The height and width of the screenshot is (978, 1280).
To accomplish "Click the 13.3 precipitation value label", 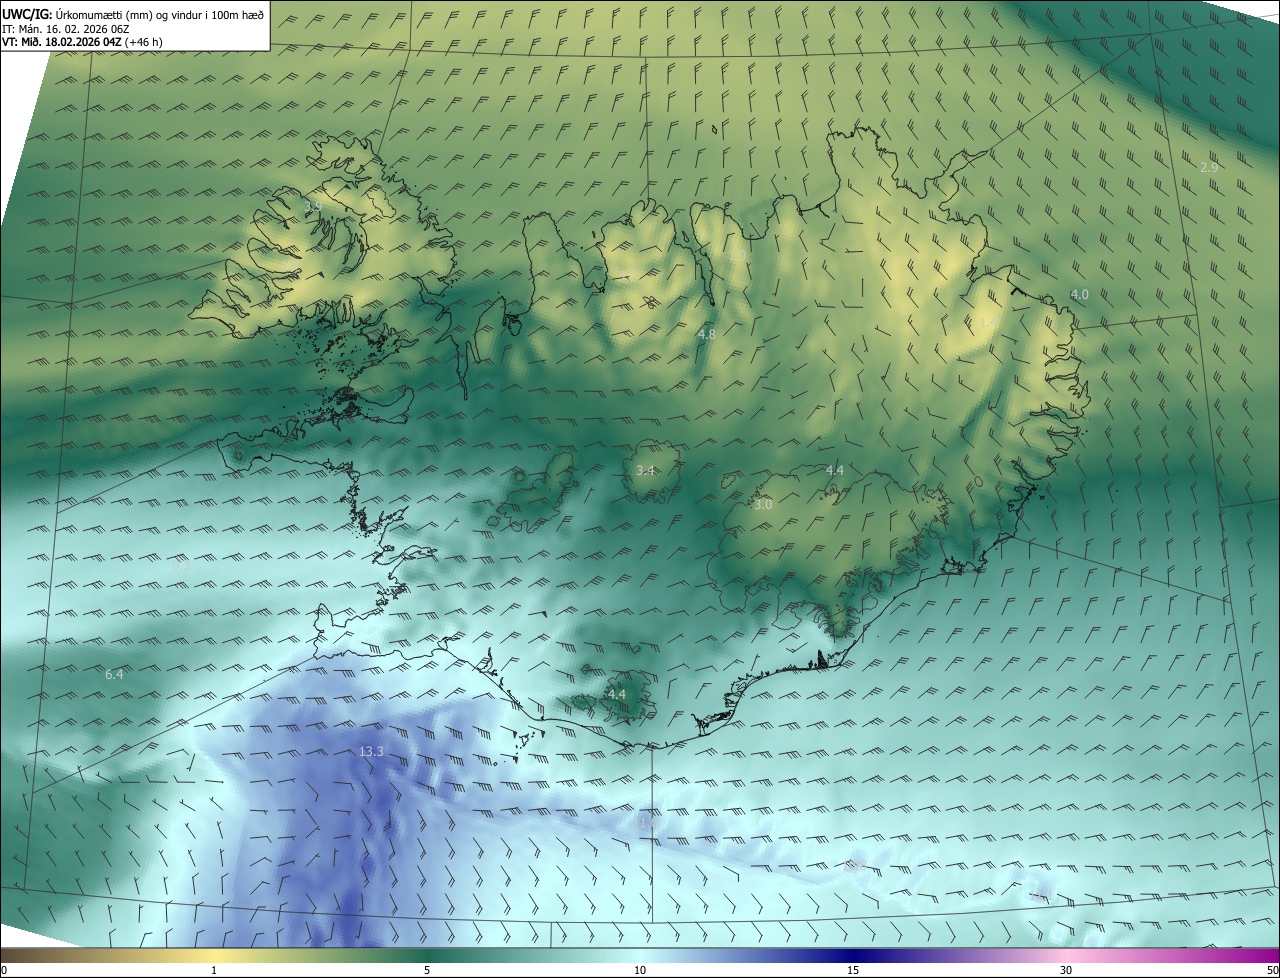I will (x=371, y=751).
